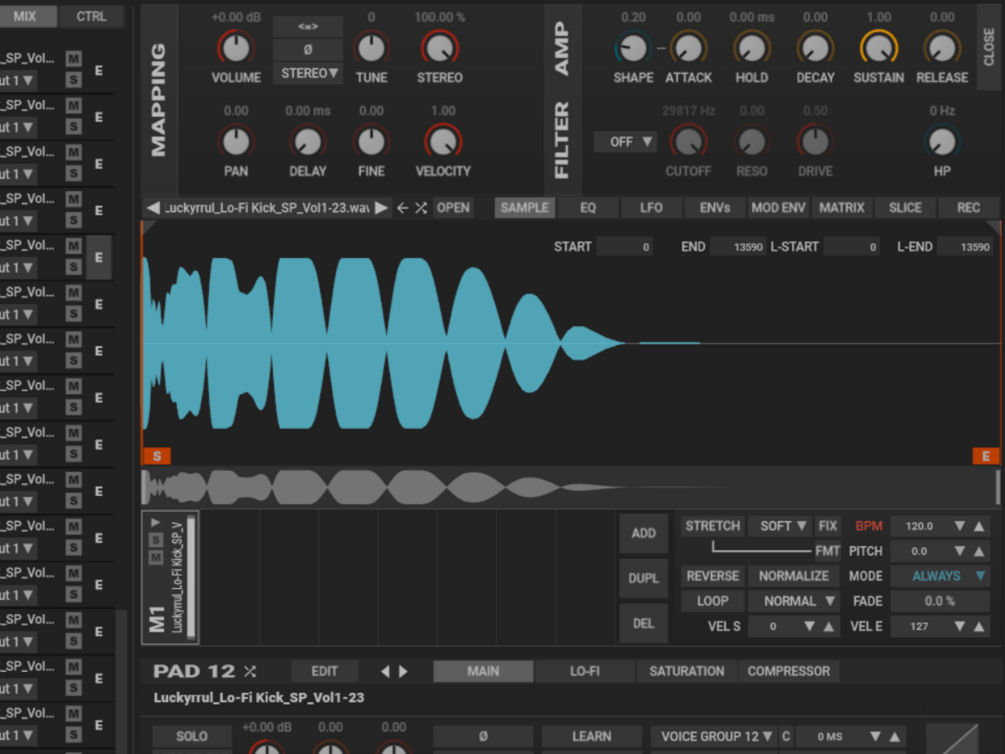Open VOICE GROUP 12 dropdown
The width and height of the screenshot is (1005, 754).
715,736
